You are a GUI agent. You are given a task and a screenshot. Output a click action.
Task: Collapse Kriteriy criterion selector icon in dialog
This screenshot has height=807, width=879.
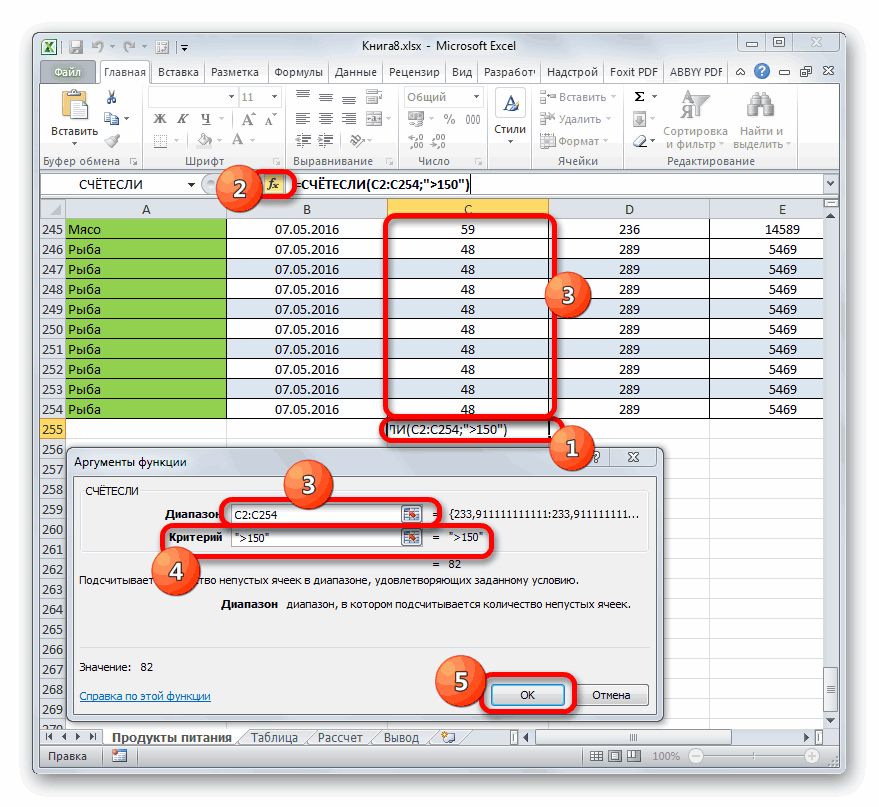[x=411, y=537]
